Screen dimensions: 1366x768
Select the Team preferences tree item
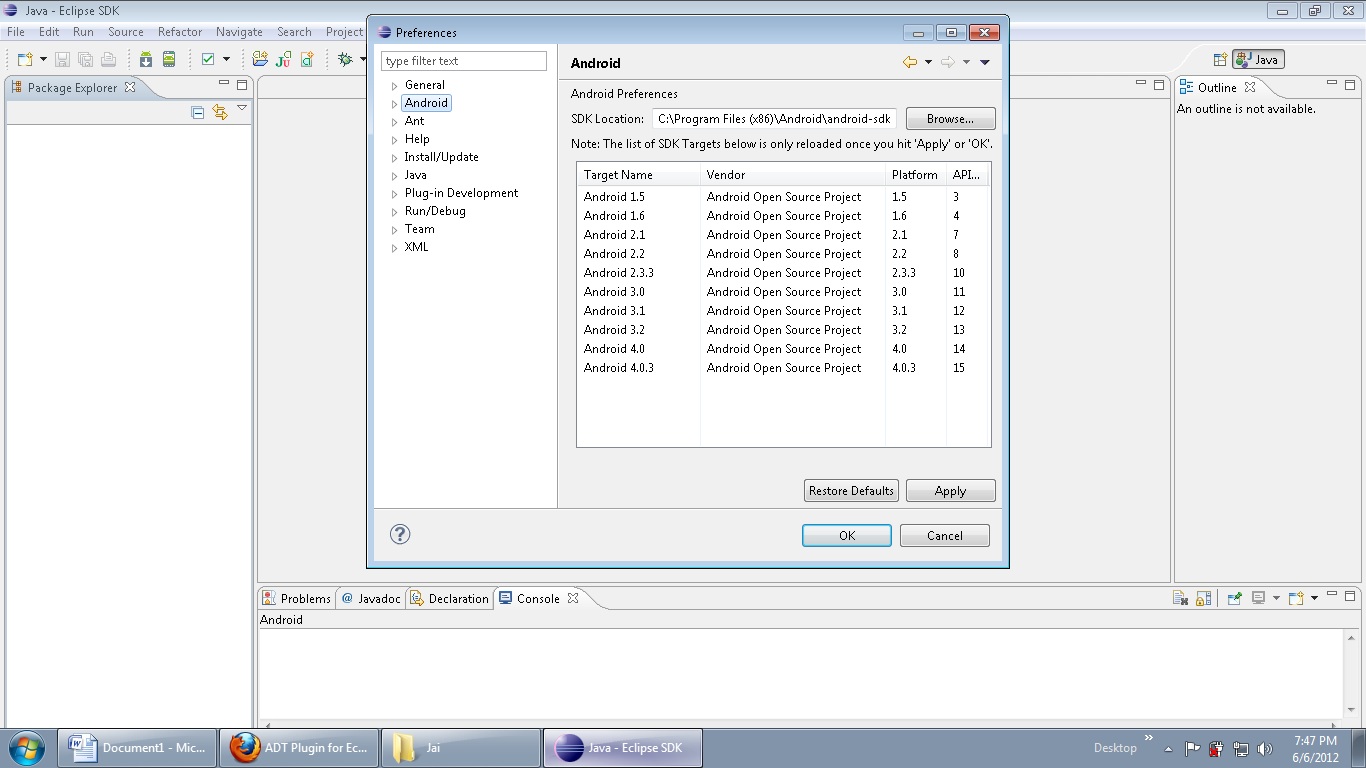pos(419,229)
